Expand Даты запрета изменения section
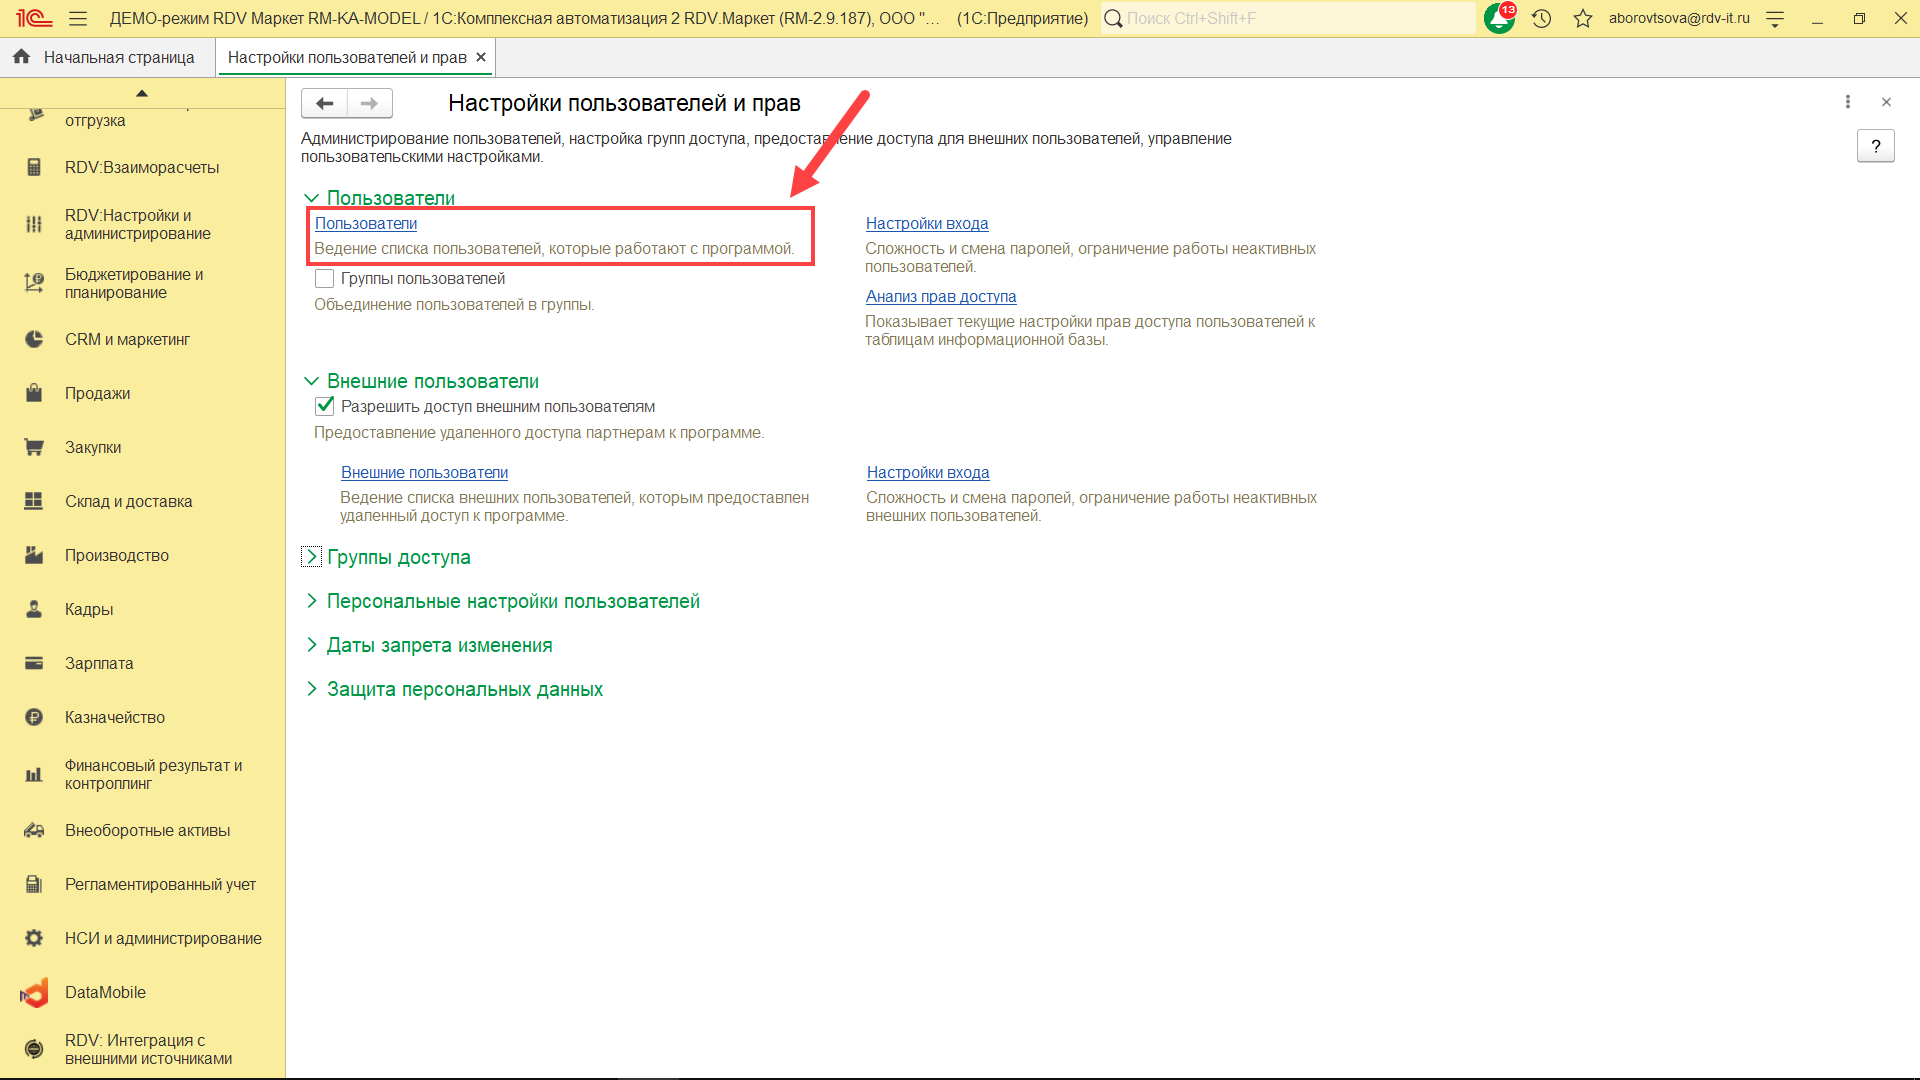The width and height of the screenshot is (1920, 1080). pos(312,645)
